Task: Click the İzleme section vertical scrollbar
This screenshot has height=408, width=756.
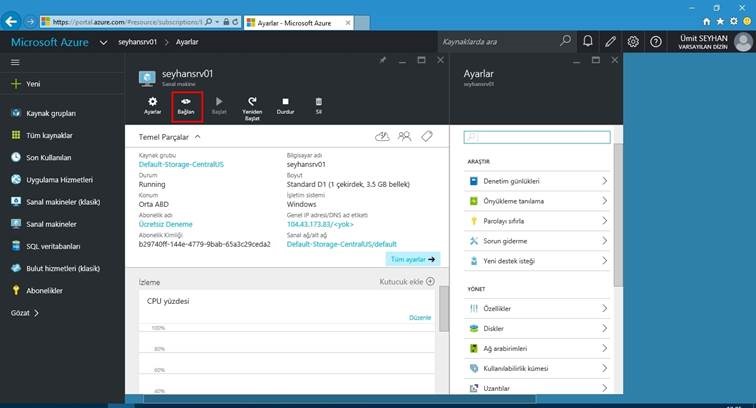Action: click(x=444, y=309)
